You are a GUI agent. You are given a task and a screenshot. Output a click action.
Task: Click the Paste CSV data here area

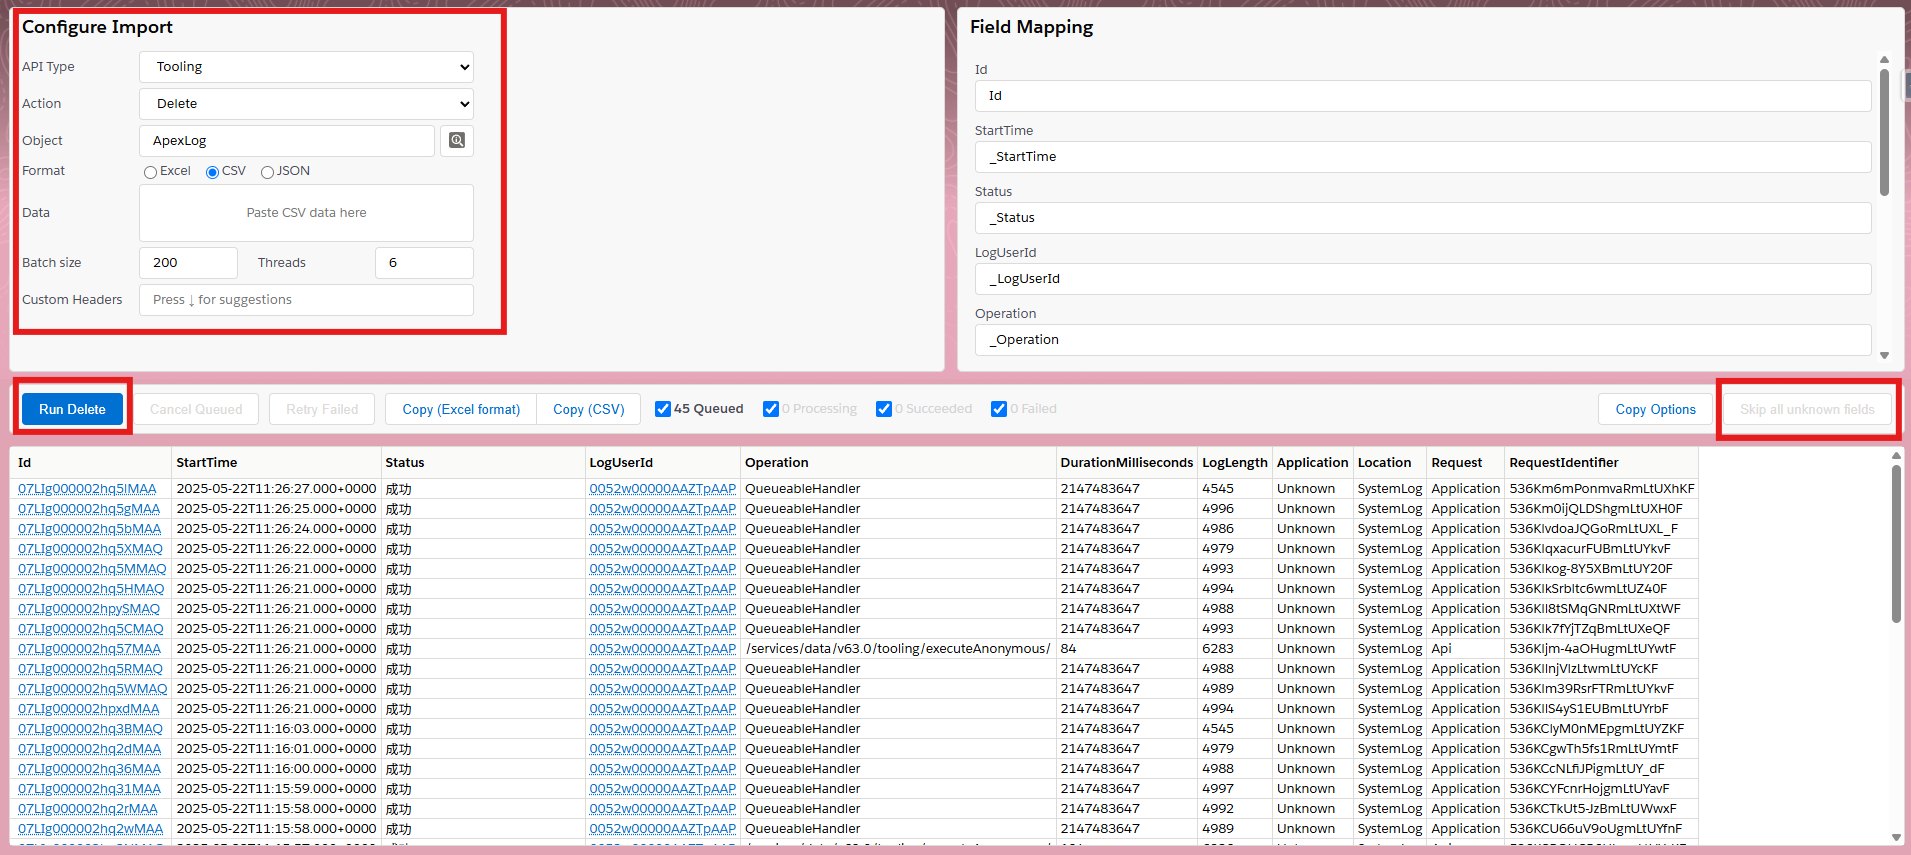click(306, 213)
